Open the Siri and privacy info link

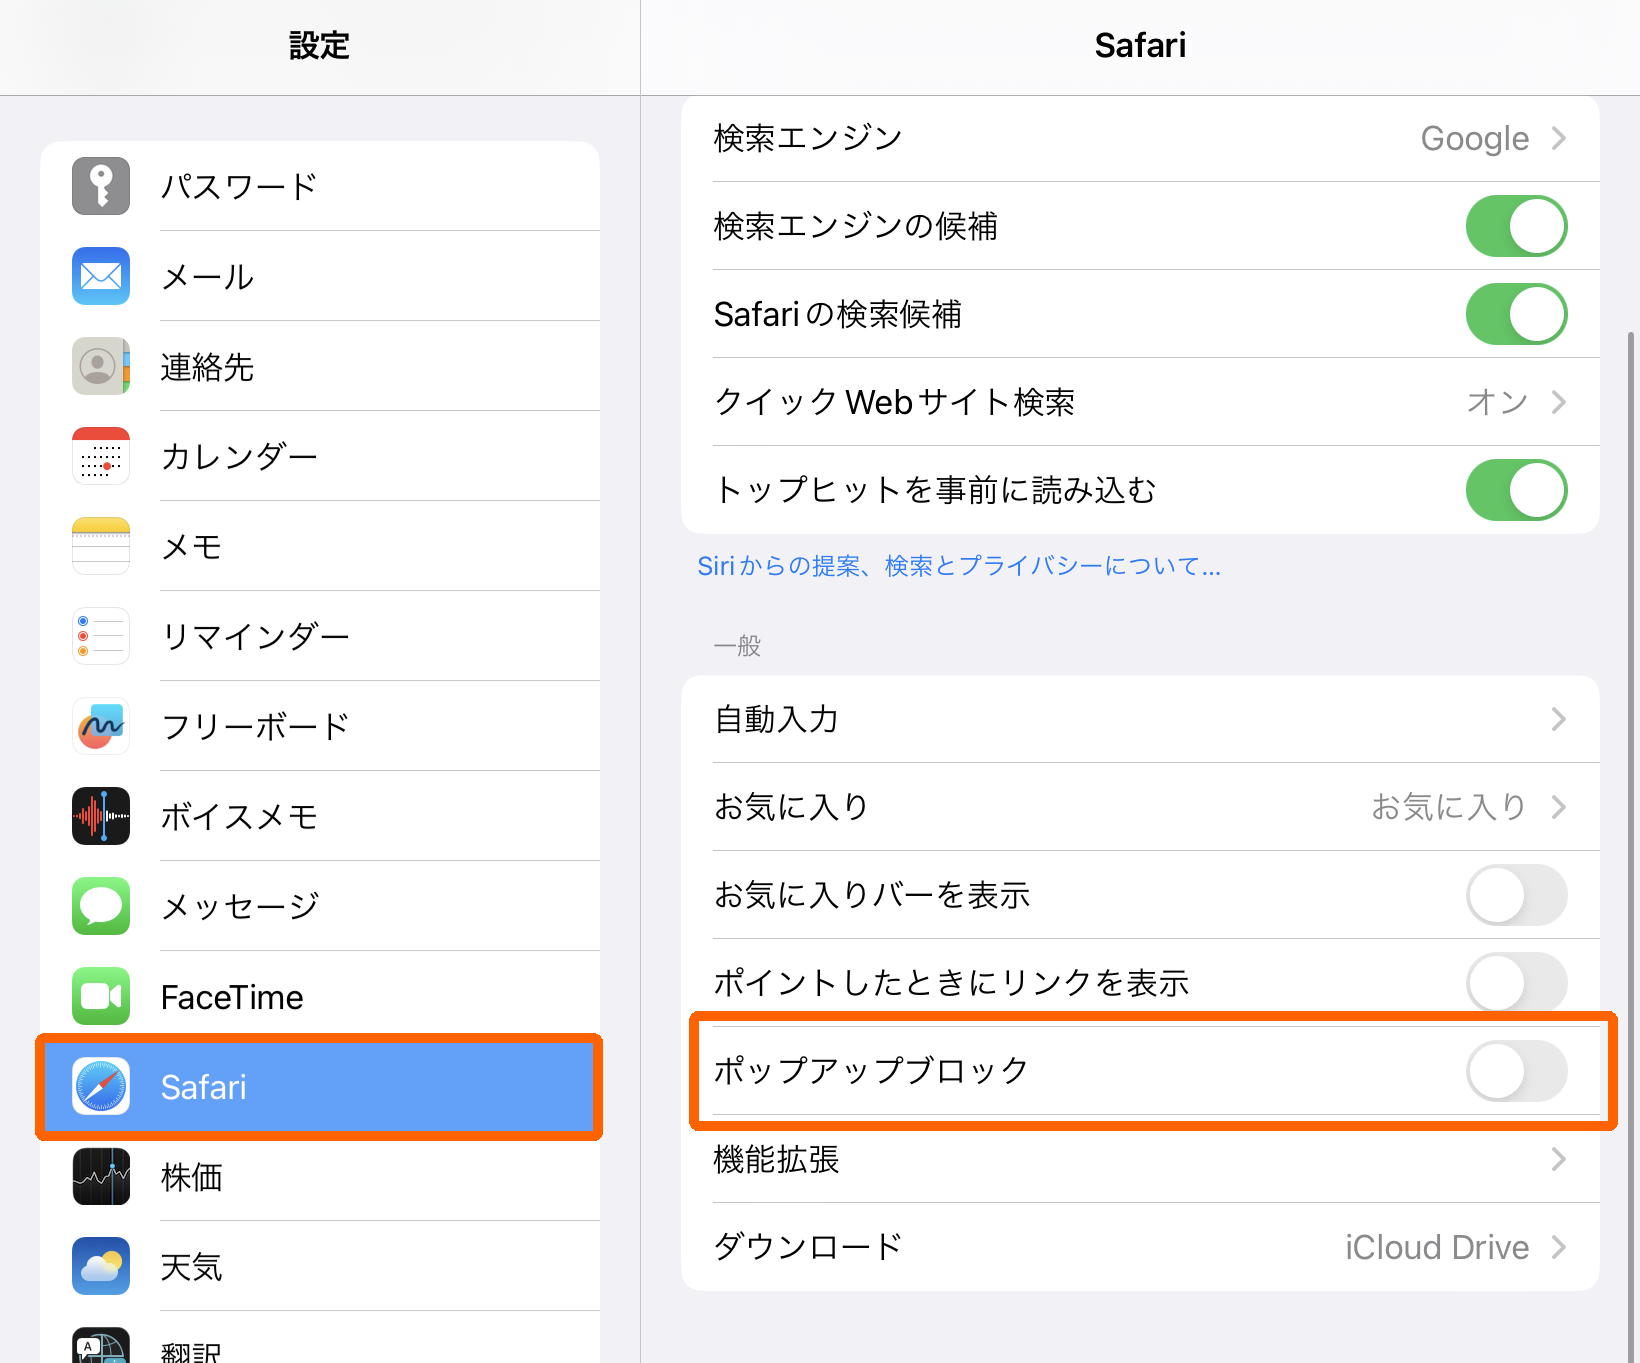point(958,566)
